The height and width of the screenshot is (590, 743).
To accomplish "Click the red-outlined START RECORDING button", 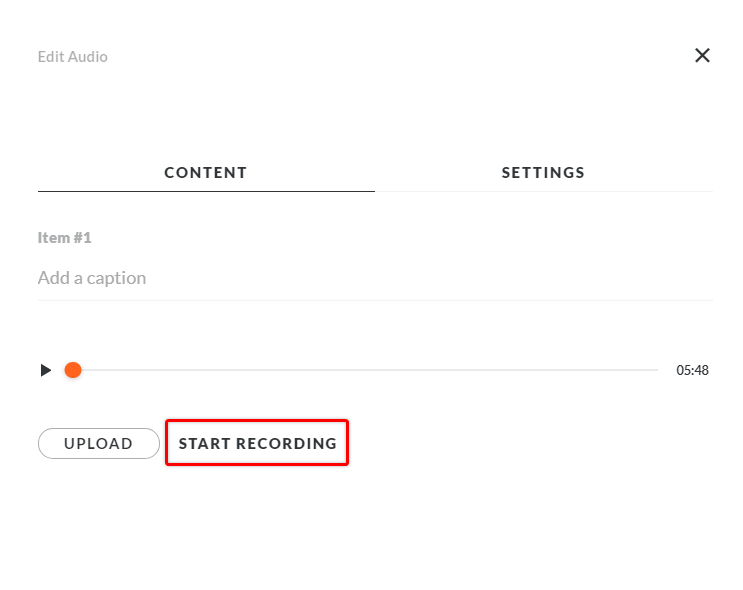I will pyautogui.click(x=257, y=443).
